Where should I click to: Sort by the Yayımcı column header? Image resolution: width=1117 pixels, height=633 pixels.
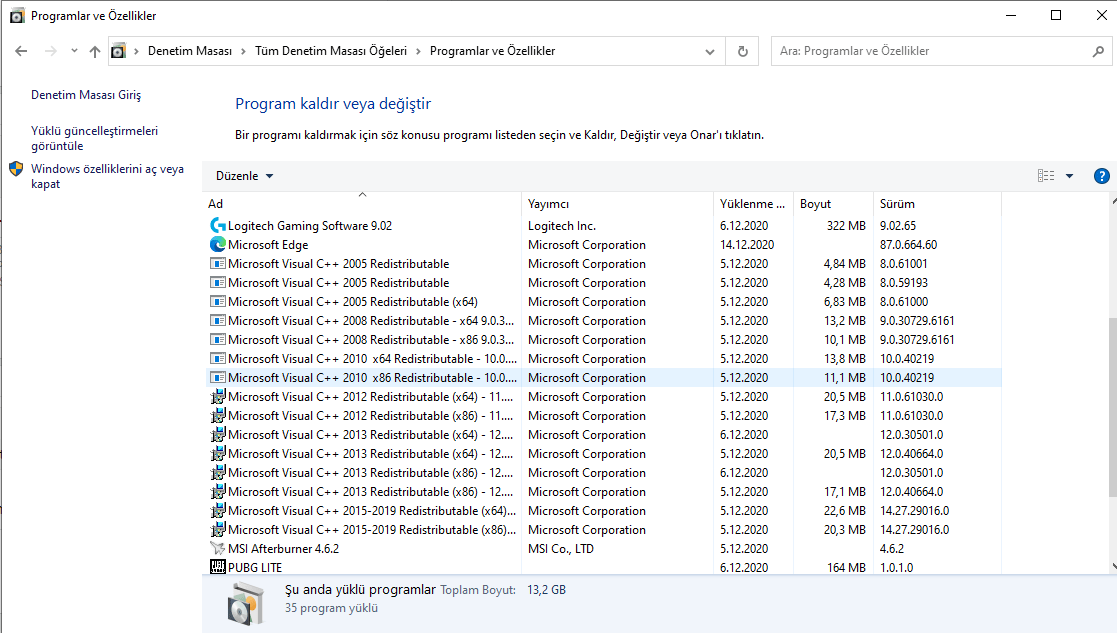click(617, 204)
